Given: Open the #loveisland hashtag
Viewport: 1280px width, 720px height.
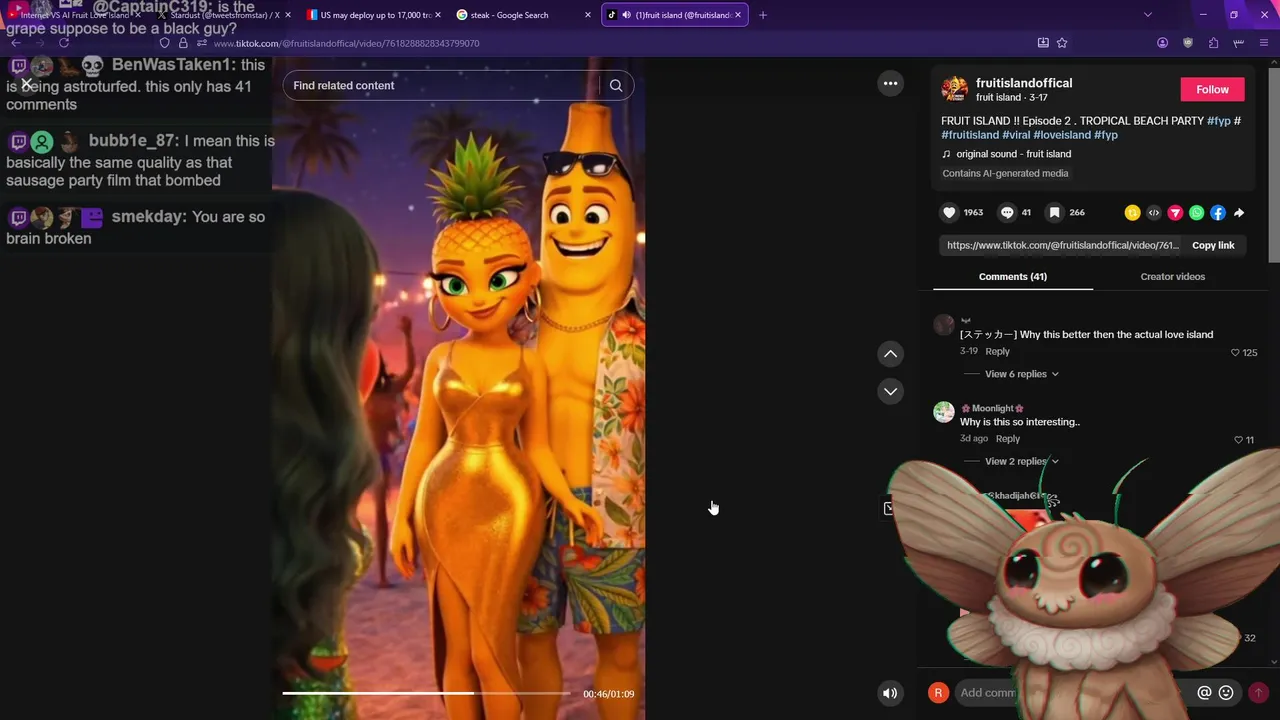Looking at the screenshot, I should pos(1062,135).
